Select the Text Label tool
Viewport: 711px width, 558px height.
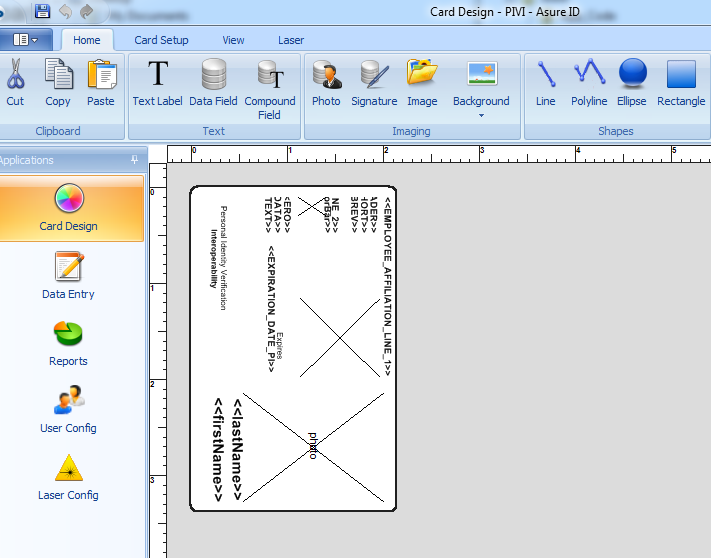pos(158,83)
